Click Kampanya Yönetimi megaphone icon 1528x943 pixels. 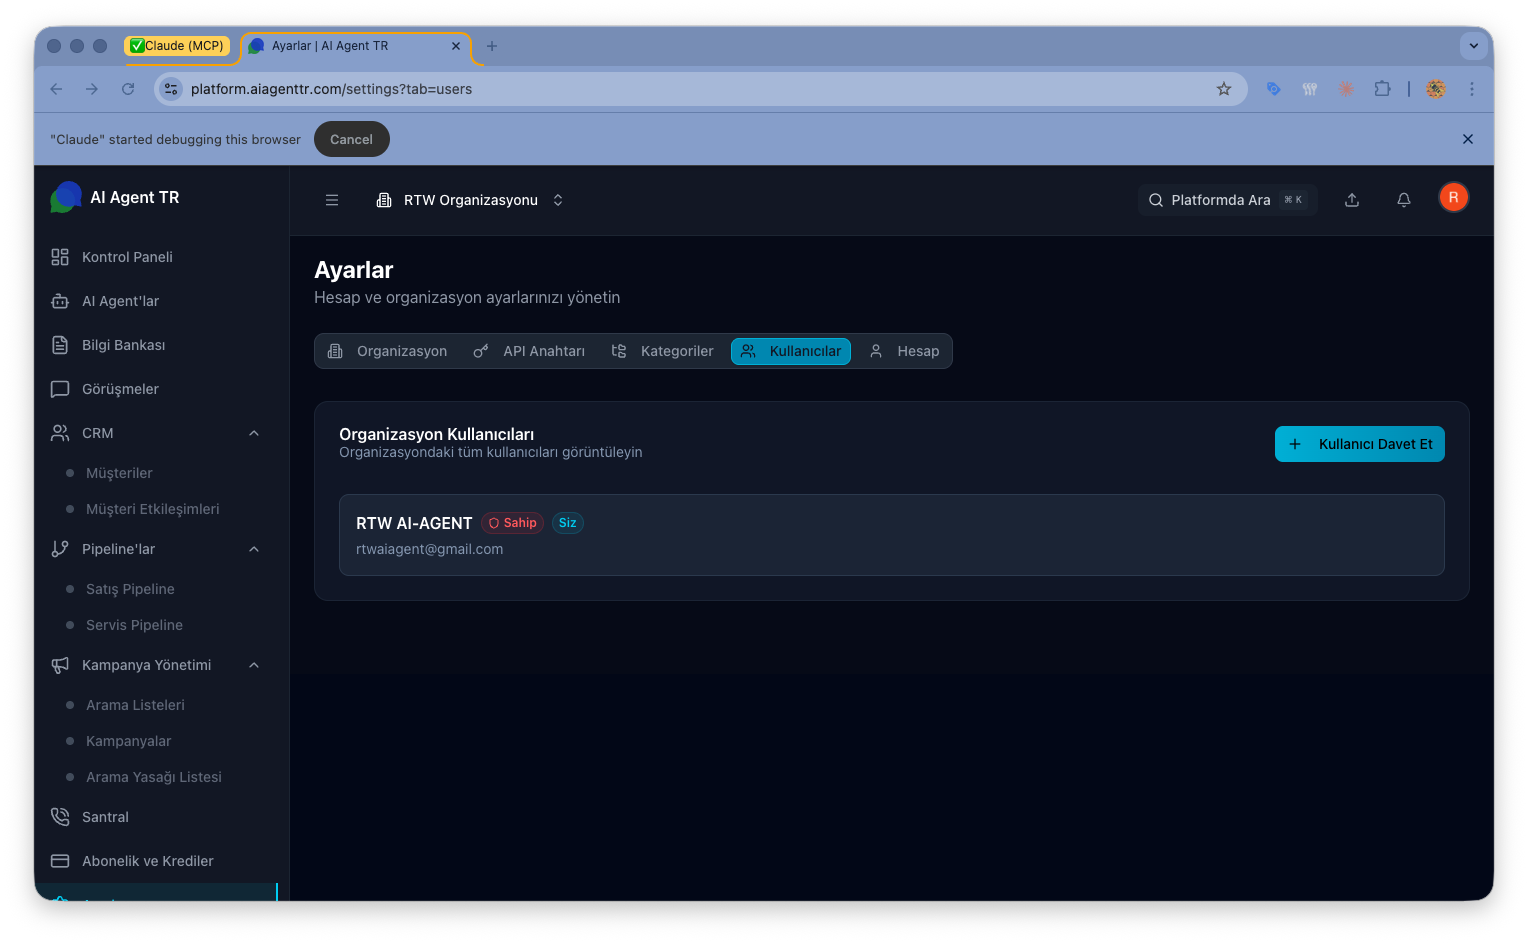pos(60,665)
